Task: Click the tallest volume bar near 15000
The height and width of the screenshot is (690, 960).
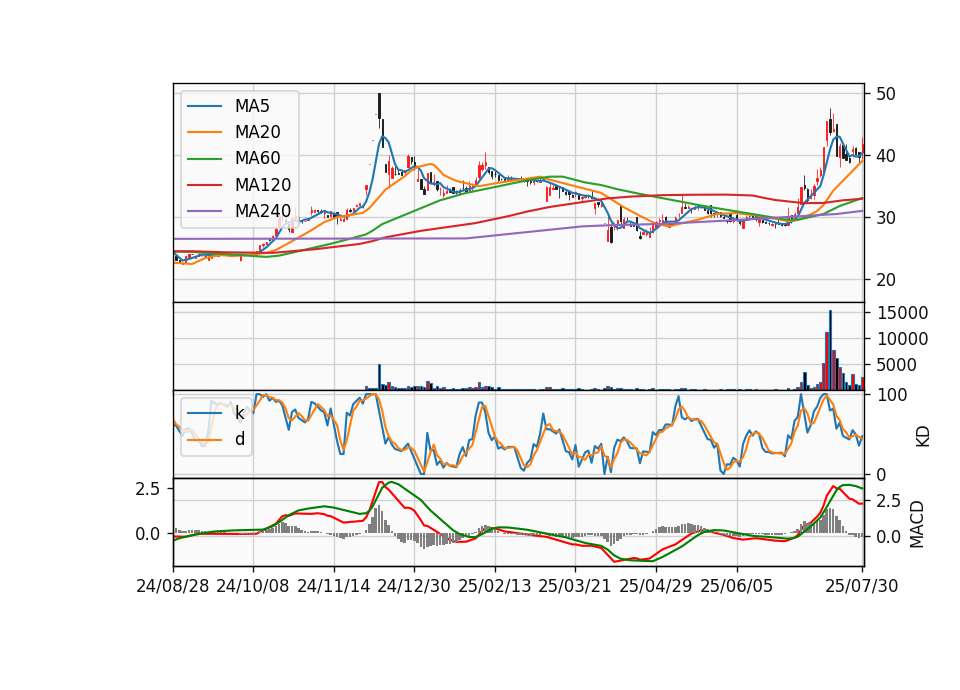Action: click(831, 350)
